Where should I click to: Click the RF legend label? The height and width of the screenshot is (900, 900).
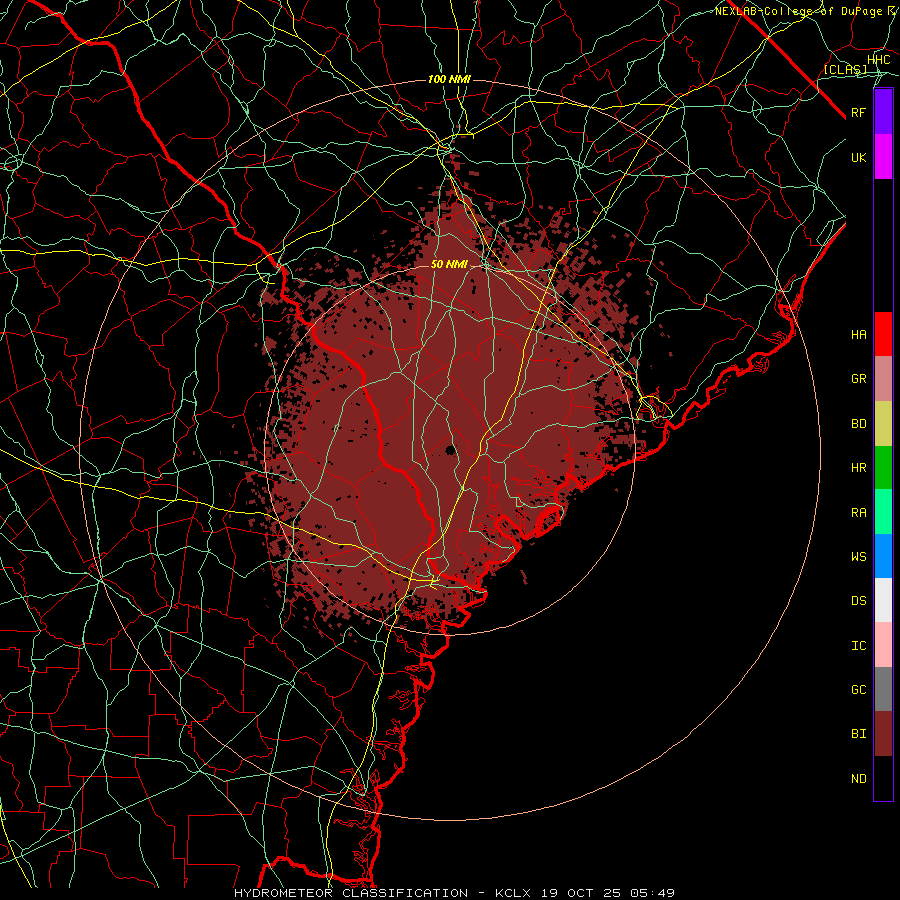(859, 113)
